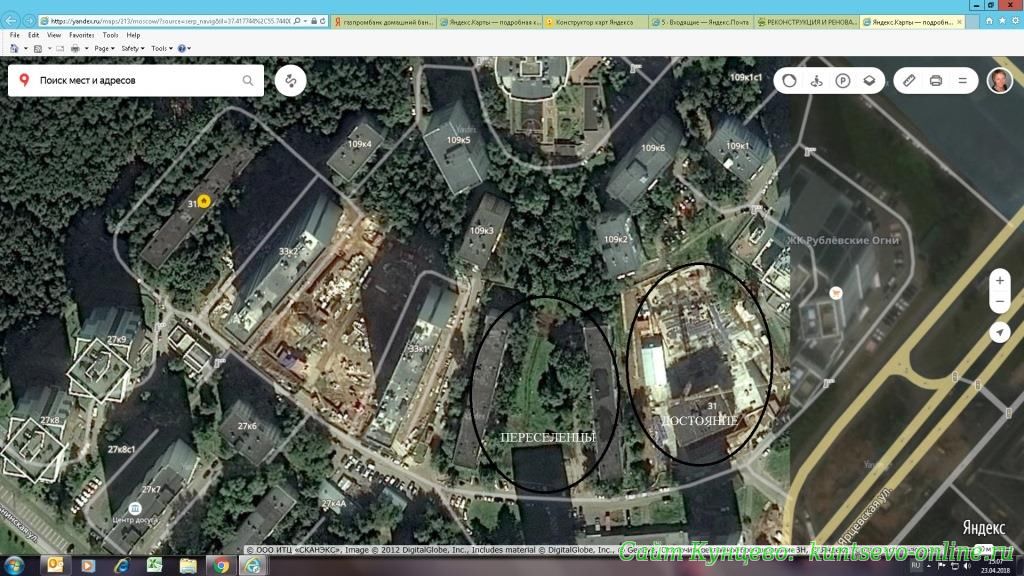This screenshot has height=576, width=1024.
Task: Switch to Входящие — Яндекс.Почта tab
Action: pos(701,22)
